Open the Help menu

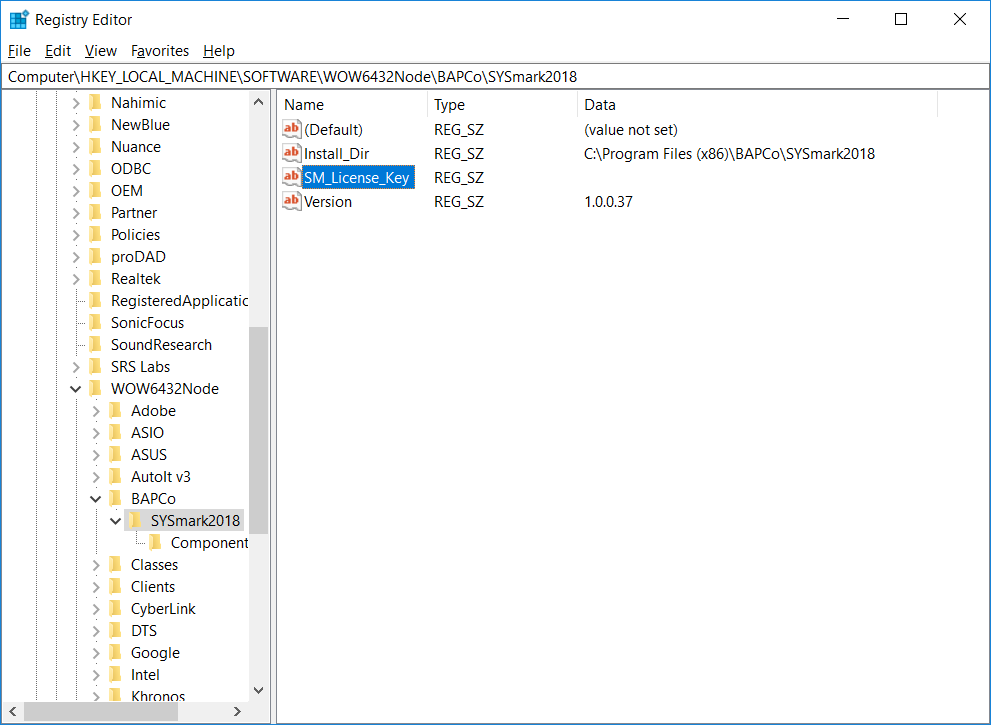click(219, 51)
